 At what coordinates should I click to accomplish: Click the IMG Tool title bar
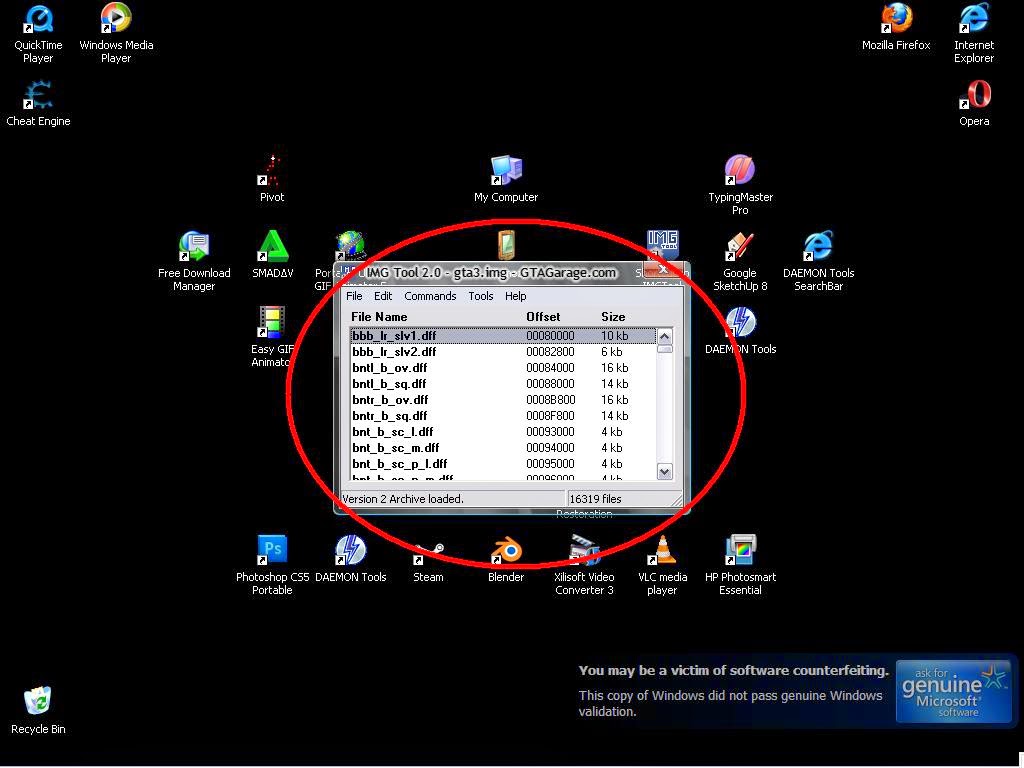pyautogui.click(x=490, y=272)
